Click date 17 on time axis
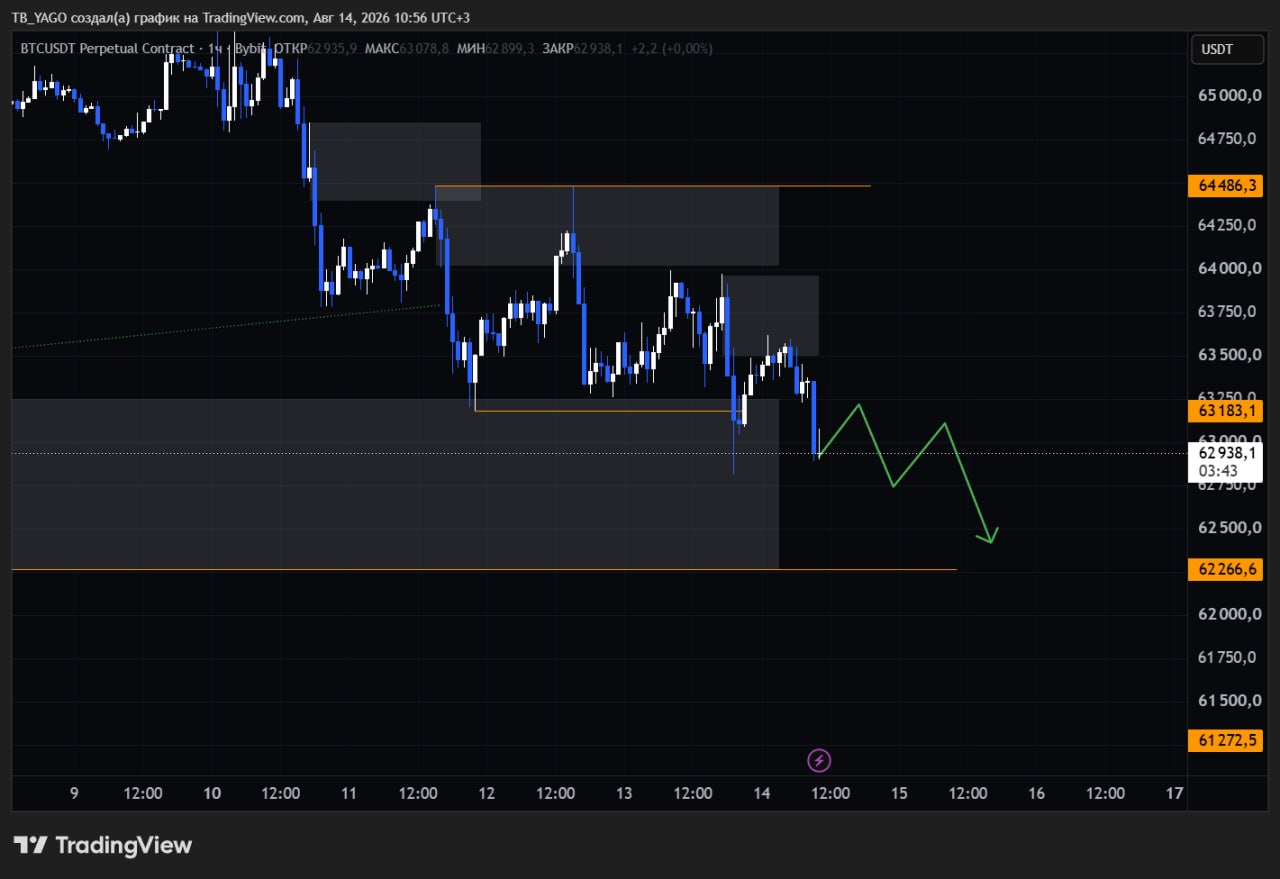Viewport: 1280px width, 879px height. pos(1175,793)
